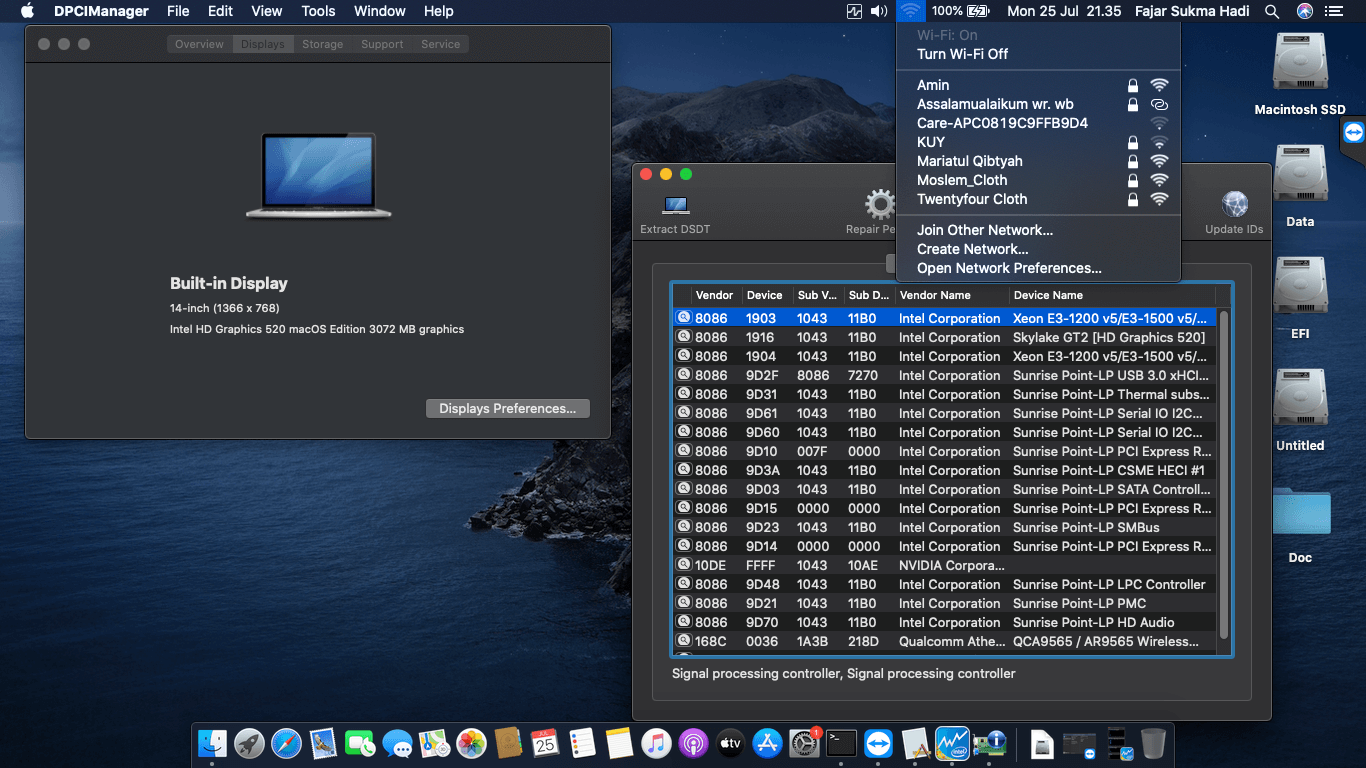Screen dimensions: 1366x768
Task: Open the DPCIManager application menu
Action: point(102,11)
